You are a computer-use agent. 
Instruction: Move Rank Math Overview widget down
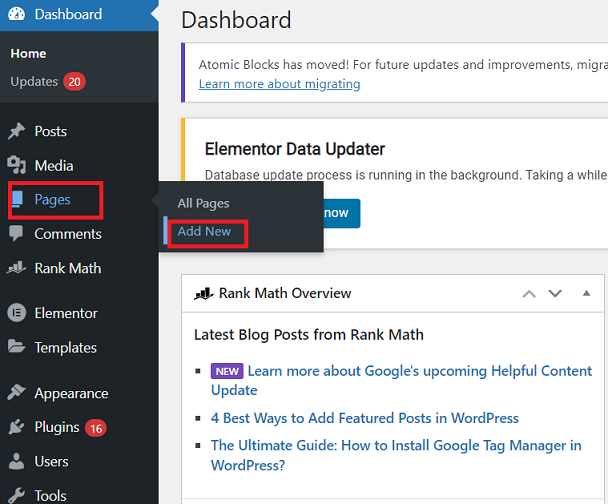(x=555, y=293)
